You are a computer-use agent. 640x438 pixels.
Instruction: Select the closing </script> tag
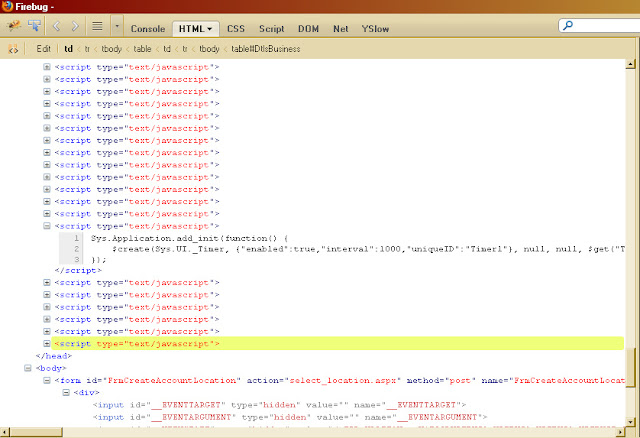tap(78, 270)
